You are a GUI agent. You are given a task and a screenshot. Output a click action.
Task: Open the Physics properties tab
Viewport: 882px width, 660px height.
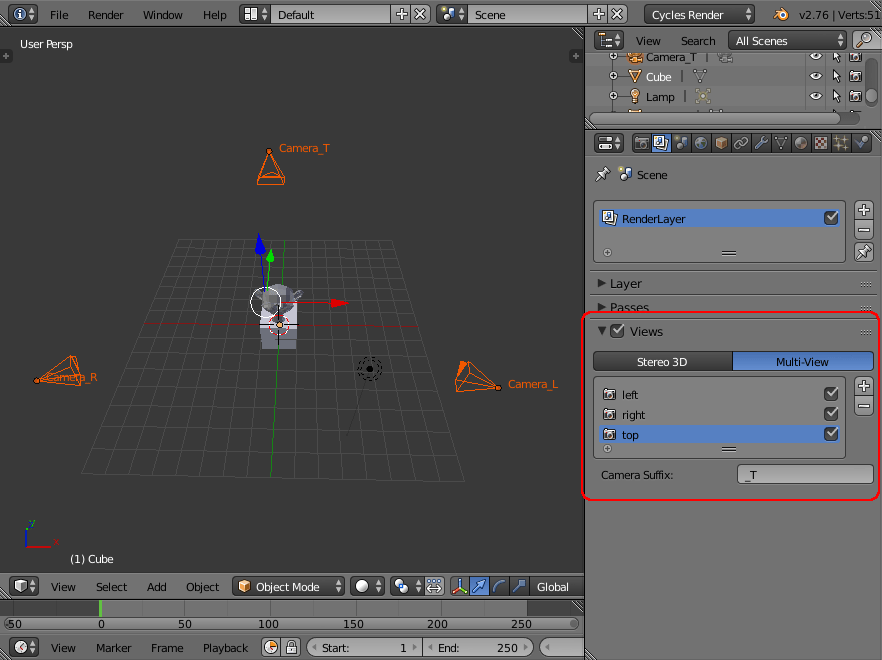click(x=861, y=143)
